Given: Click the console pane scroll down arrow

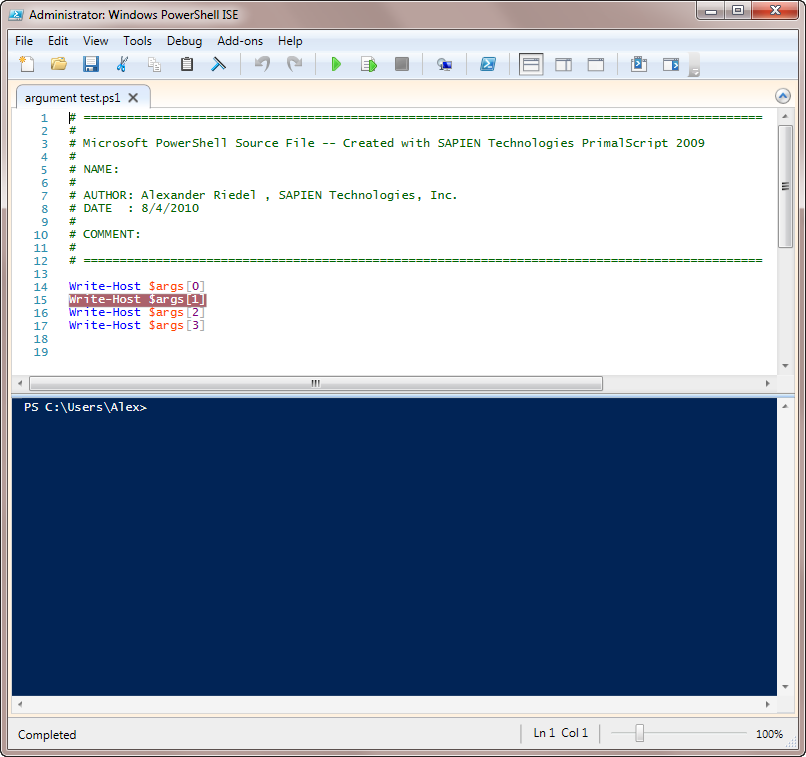Looking at the screenshot, I should click(785, 687).
